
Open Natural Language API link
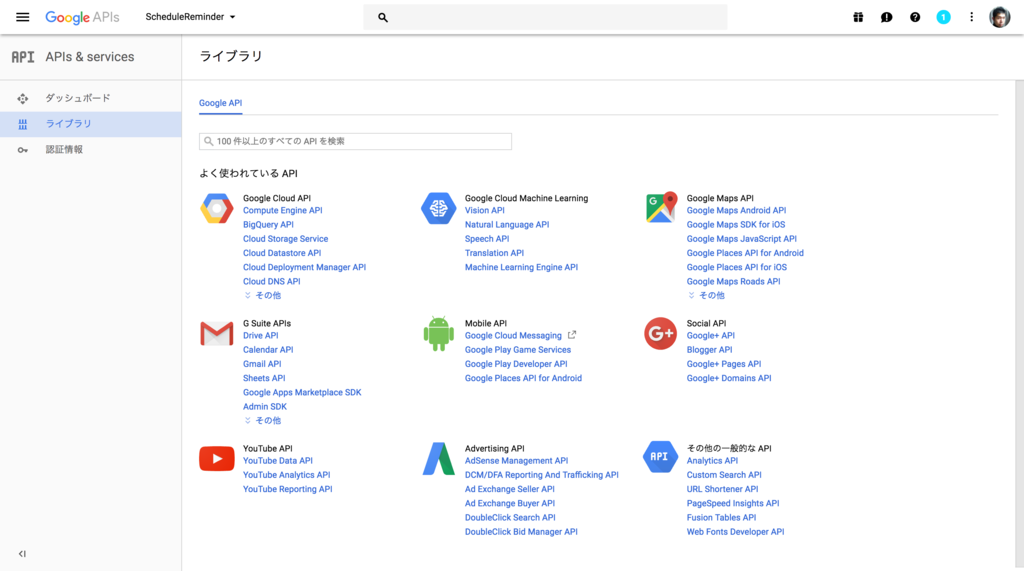507,225
